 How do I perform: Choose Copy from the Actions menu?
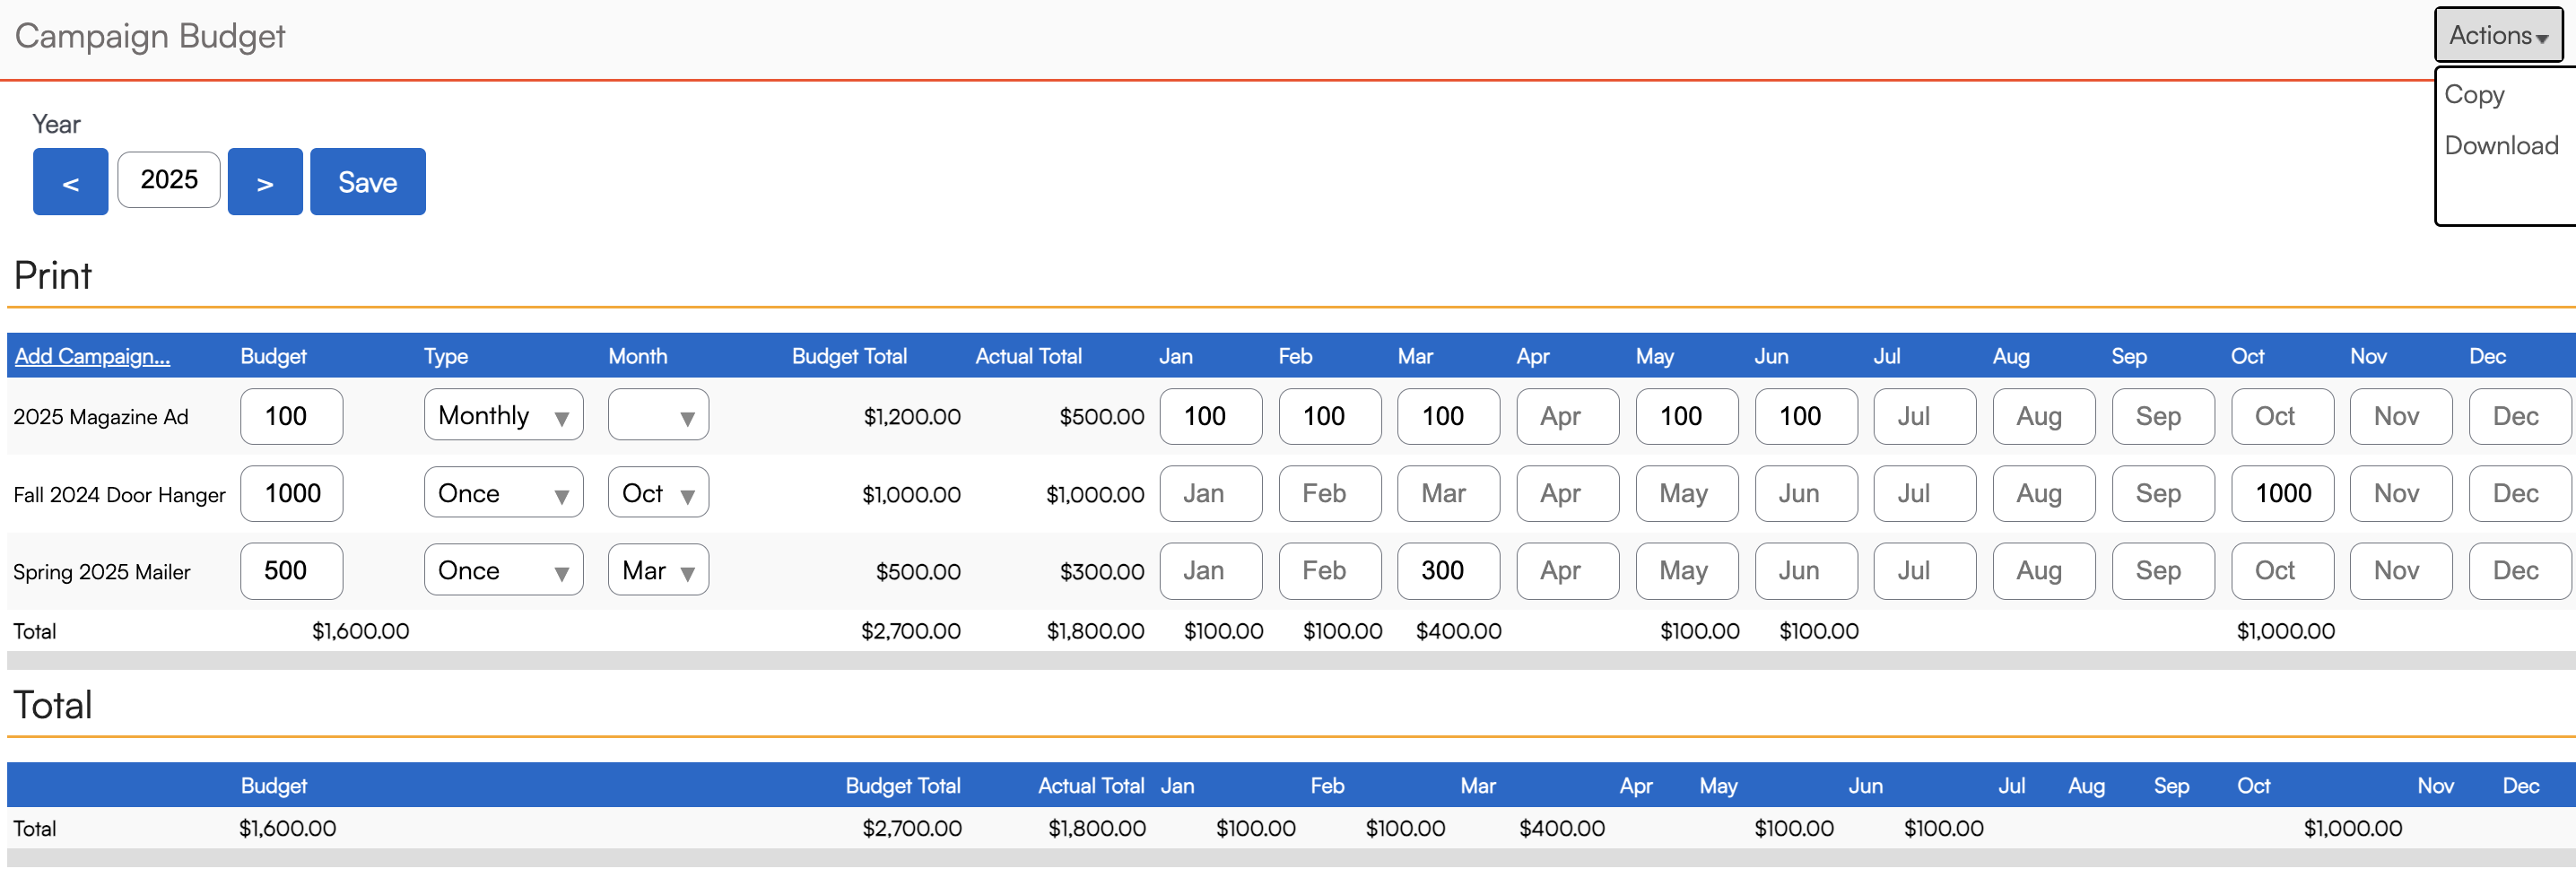[2474, 94]
